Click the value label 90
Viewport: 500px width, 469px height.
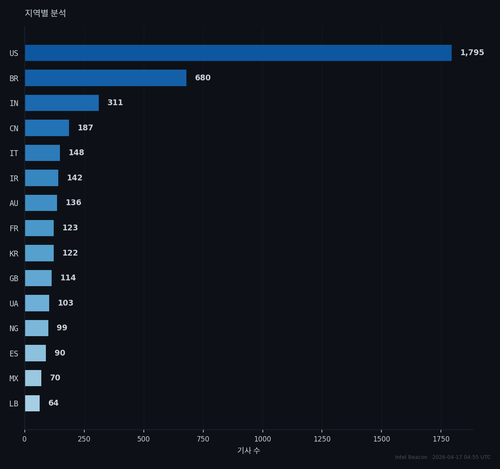pos(60,353)
